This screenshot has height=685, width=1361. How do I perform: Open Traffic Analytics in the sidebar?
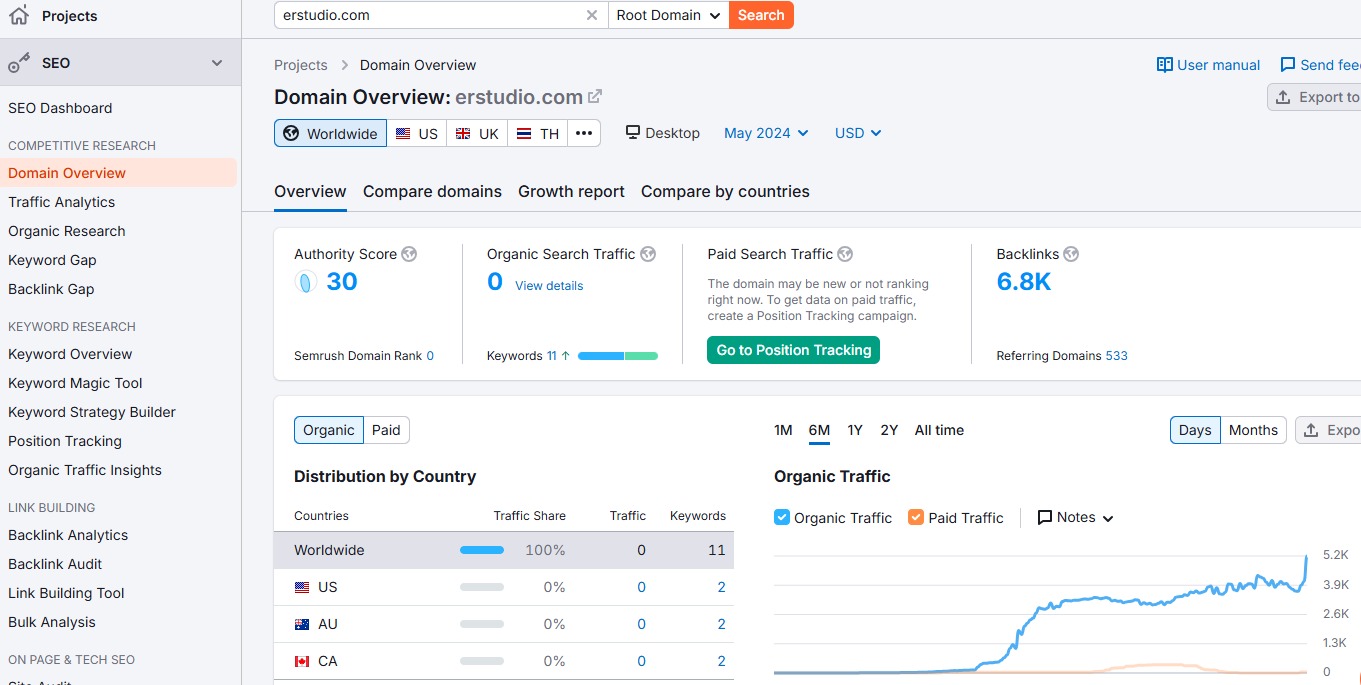click(62, 202)
